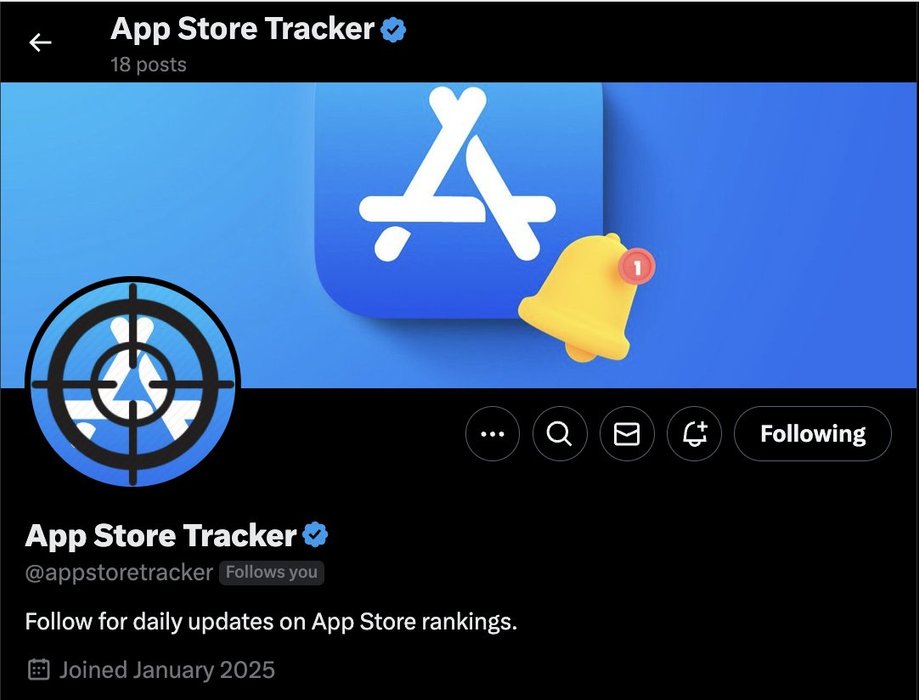Turn on post notifications with bell-plus icon

694,434
